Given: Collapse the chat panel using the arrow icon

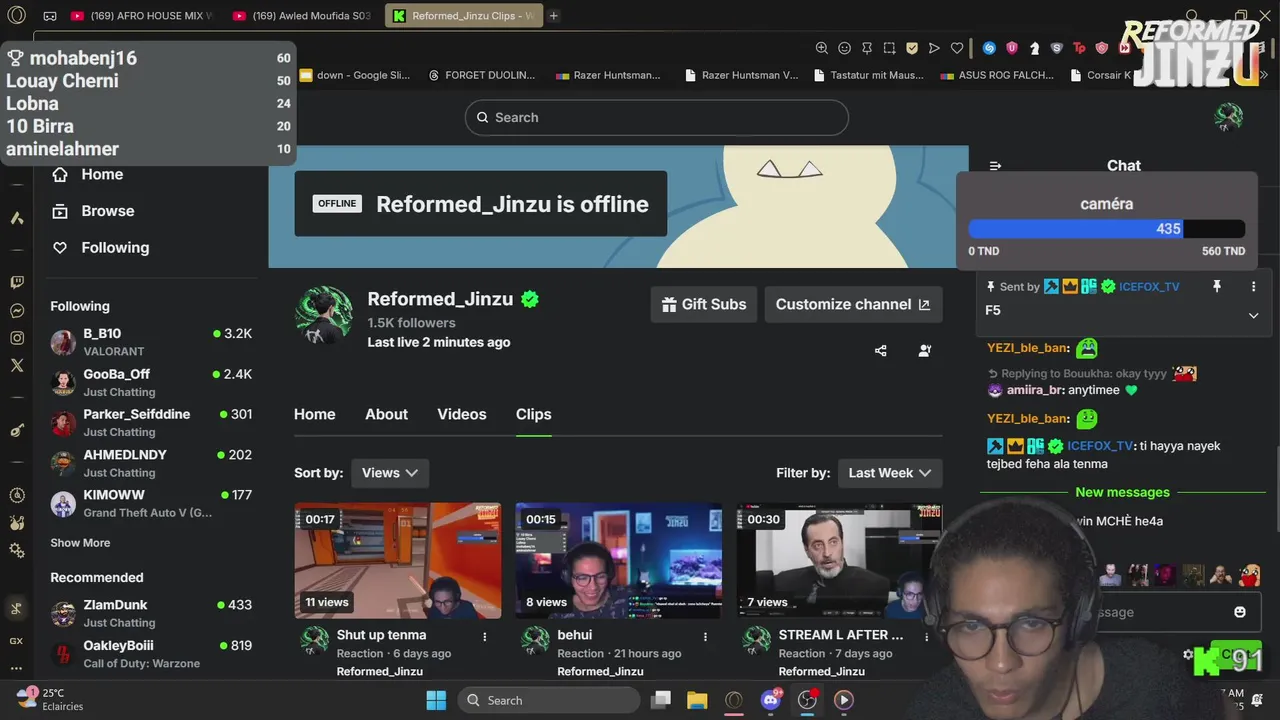Looking at the screenshot, I should click(x=995, y=166).
